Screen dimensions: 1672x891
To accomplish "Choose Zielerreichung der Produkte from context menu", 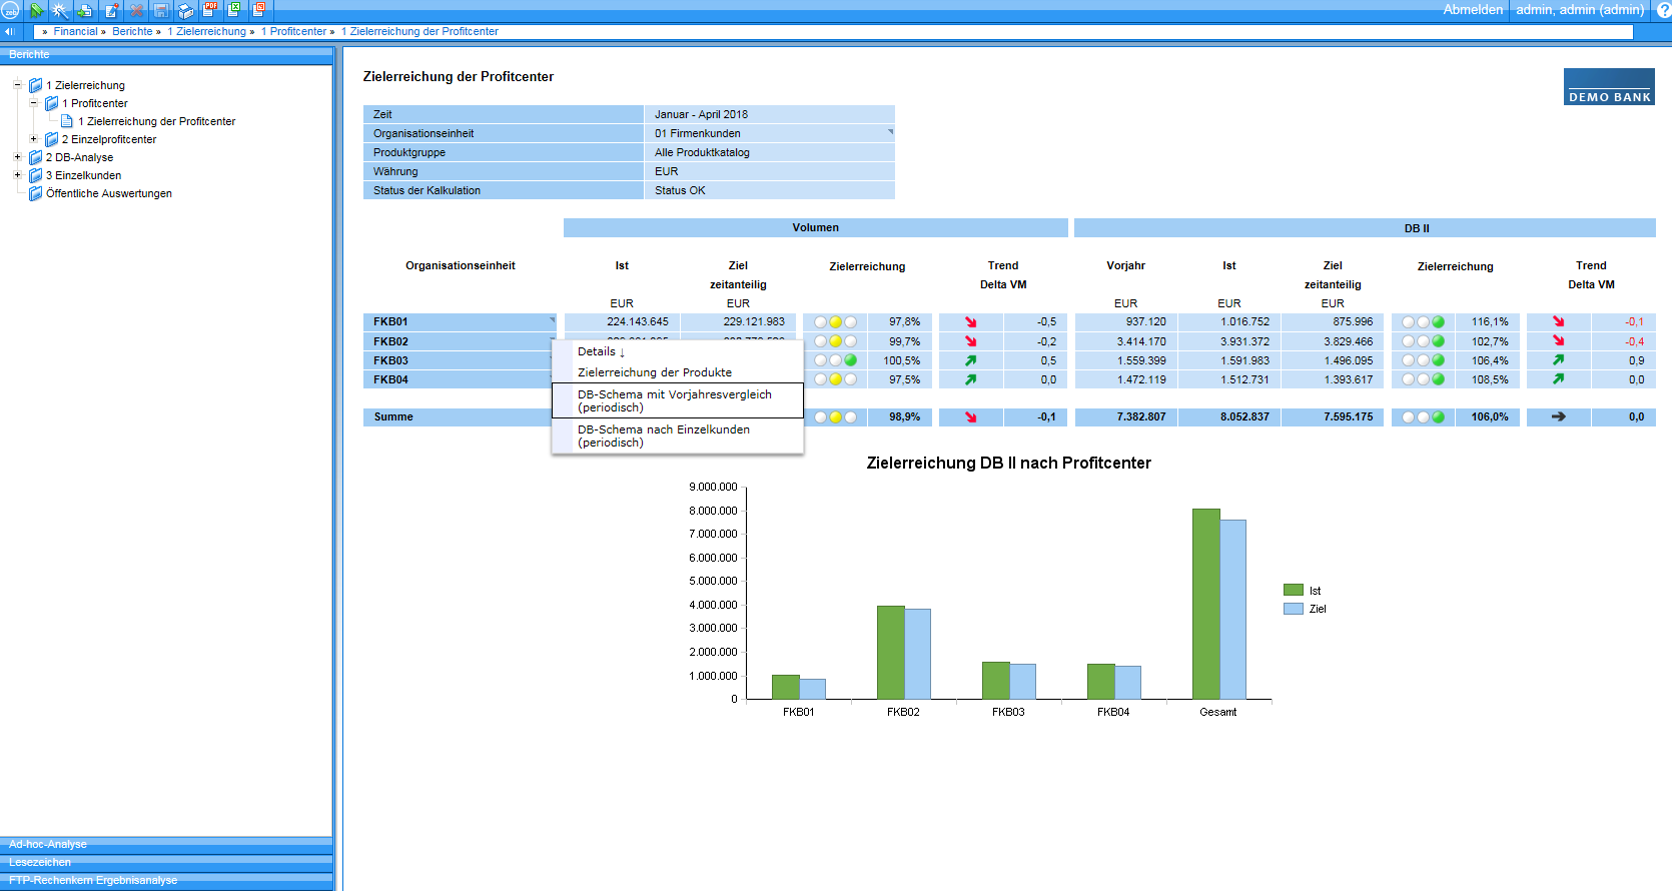I will (x=654, y=372).
